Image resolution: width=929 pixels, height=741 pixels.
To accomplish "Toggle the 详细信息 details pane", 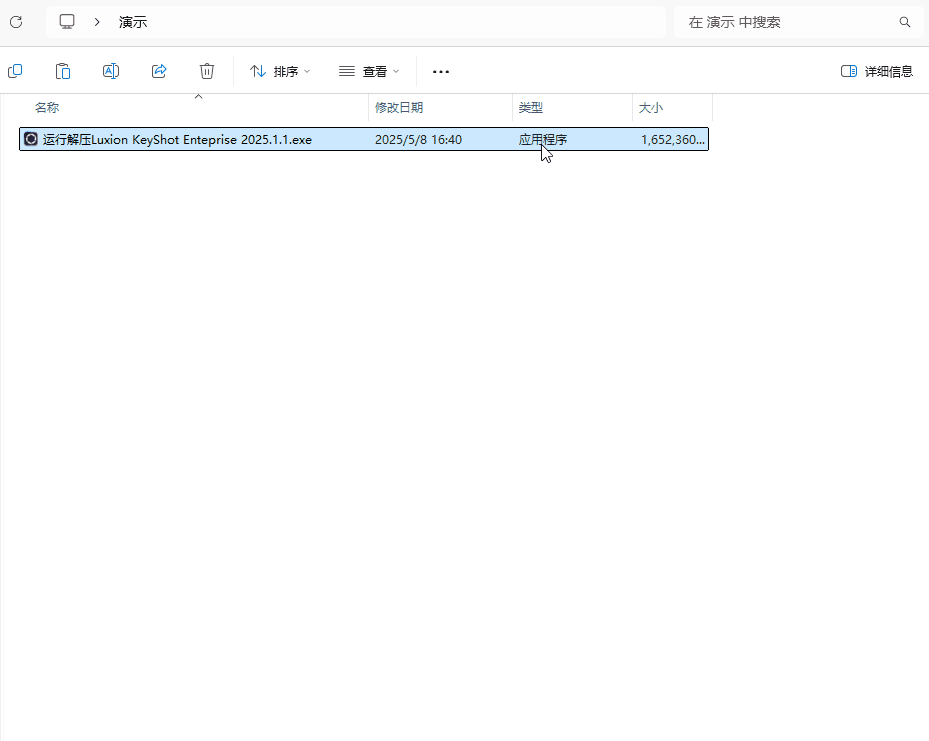I will (x=877, y=71).
